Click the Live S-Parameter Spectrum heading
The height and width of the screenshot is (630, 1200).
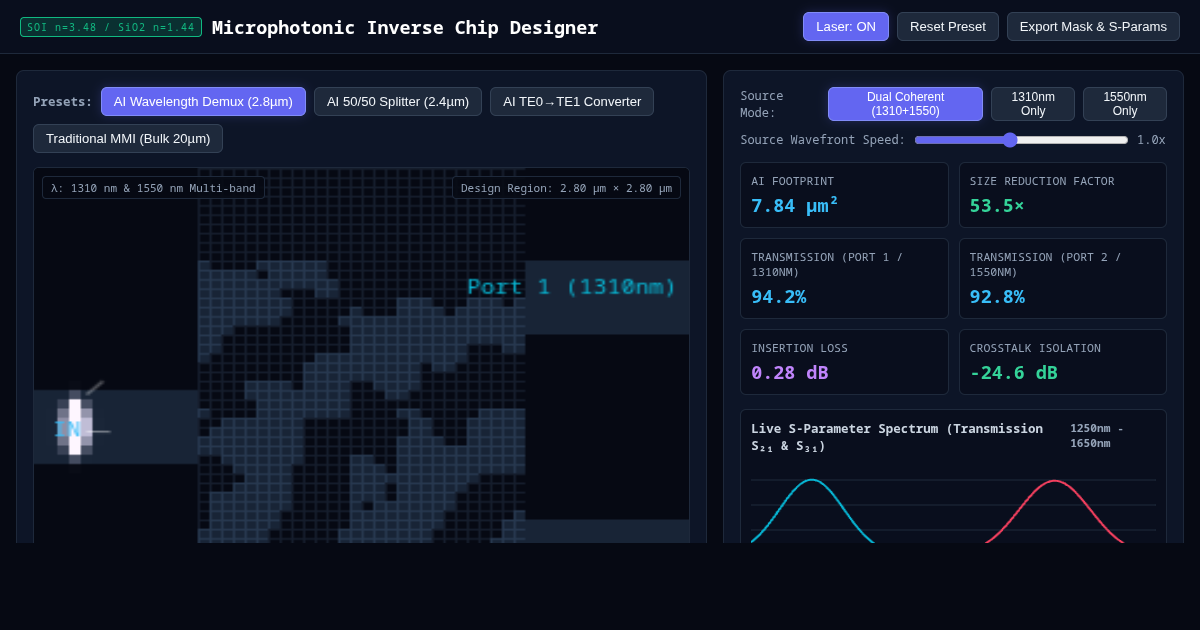[x=897, y=437]
